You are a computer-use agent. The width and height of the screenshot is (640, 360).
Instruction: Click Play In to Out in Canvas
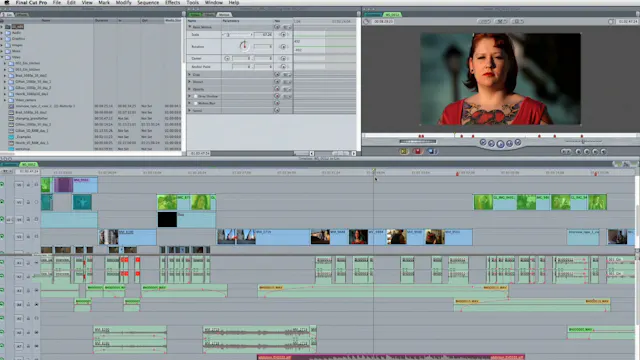[x=491, y=143]
